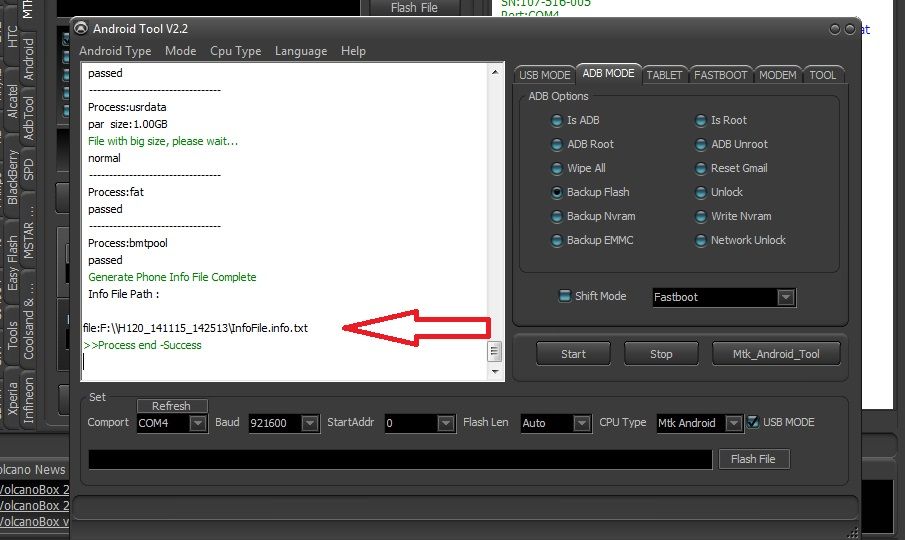Switch to the ADB MODE tab
The height and width of the screenshot is (540, 905).
coord(608,74)
